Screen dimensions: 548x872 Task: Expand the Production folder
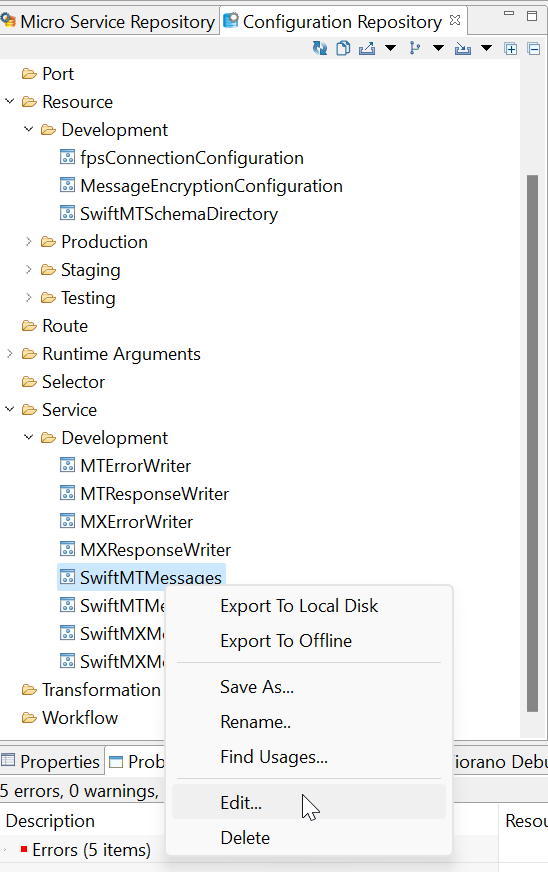(x=28, y=241)
